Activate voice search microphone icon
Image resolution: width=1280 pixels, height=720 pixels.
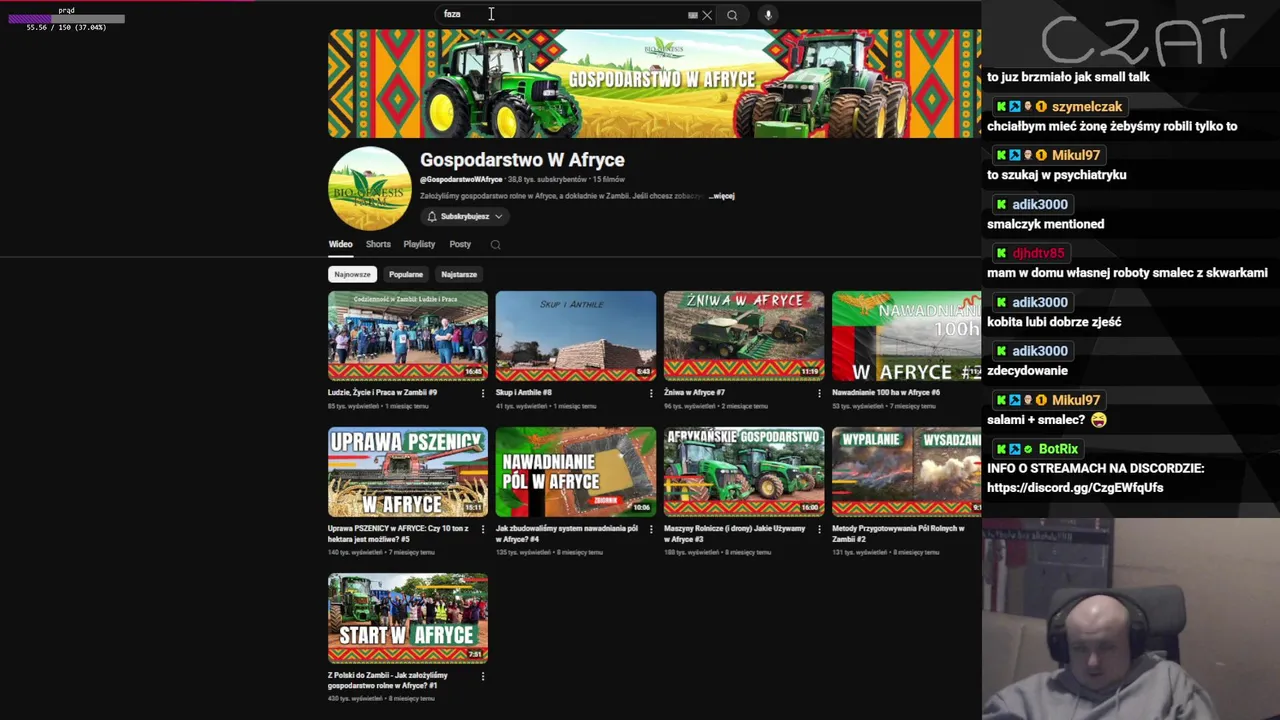[x=768, y=15]
